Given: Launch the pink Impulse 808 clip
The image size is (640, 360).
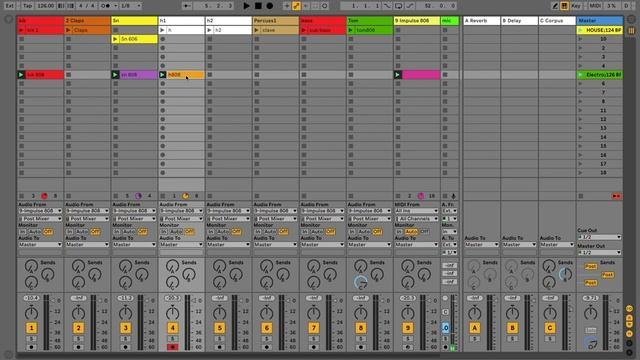Looking at the screenshot, I should (x=397, y=75).
